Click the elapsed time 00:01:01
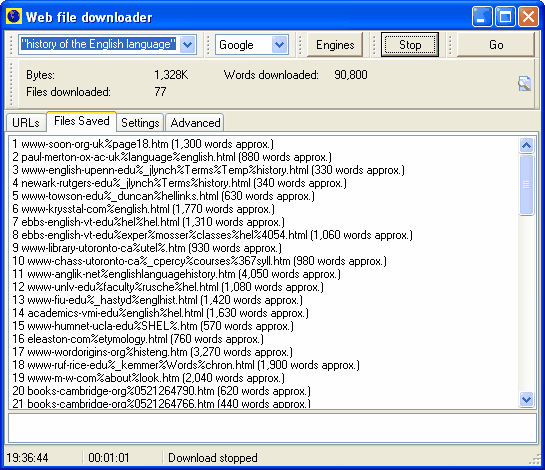The width and height of the screenshot is (545, 470). [x=108, y=457]
